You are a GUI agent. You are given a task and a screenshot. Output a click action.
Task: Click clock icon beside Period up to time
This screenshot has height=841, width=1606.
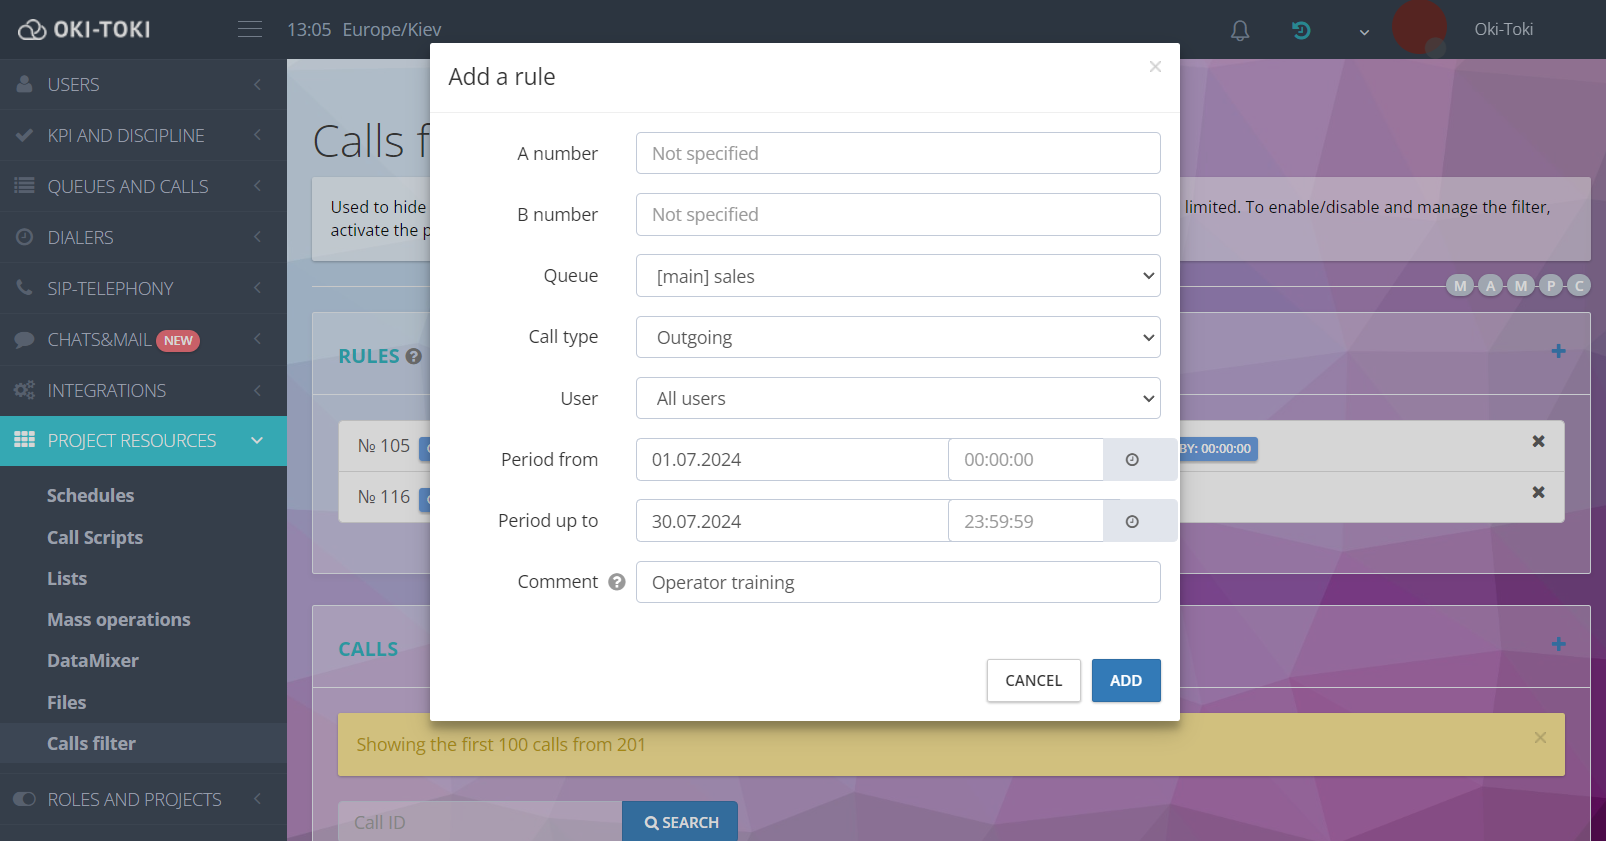pos(1132,521)
